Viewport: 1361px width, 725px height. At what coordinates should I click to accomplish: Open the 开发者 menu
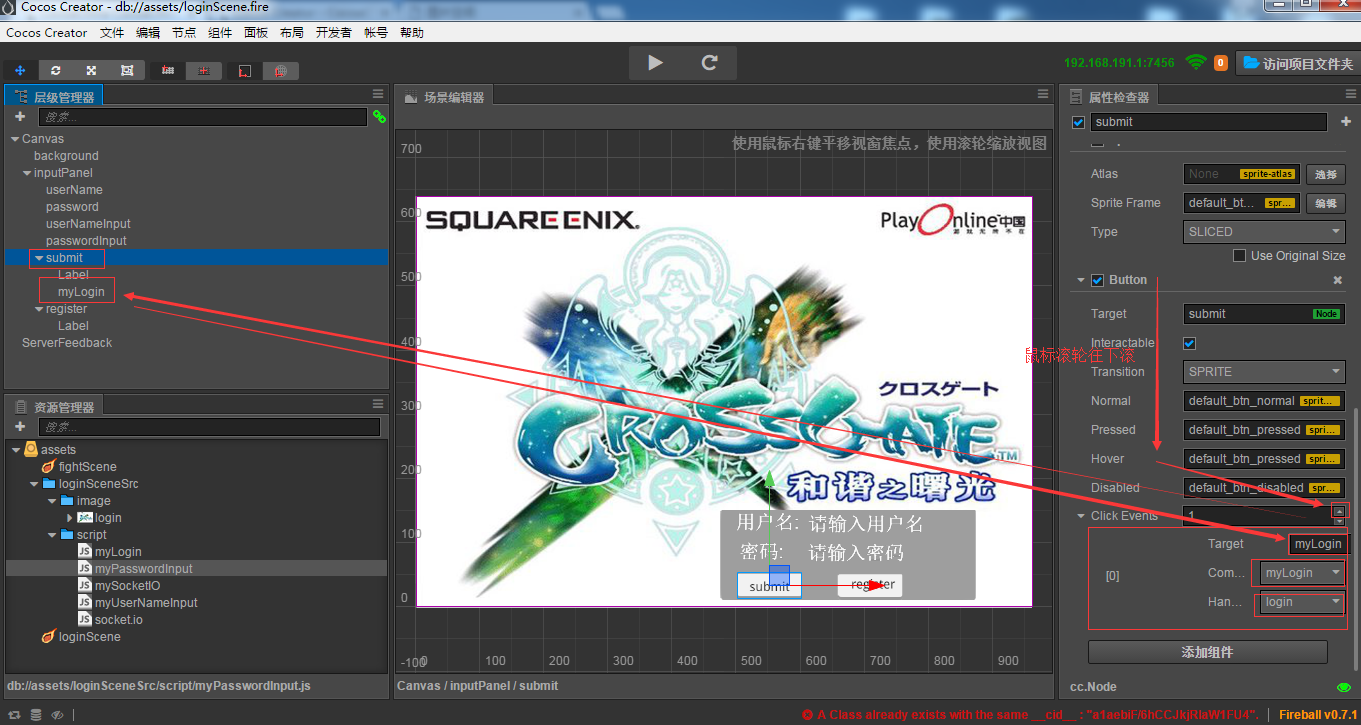(334, 32)
